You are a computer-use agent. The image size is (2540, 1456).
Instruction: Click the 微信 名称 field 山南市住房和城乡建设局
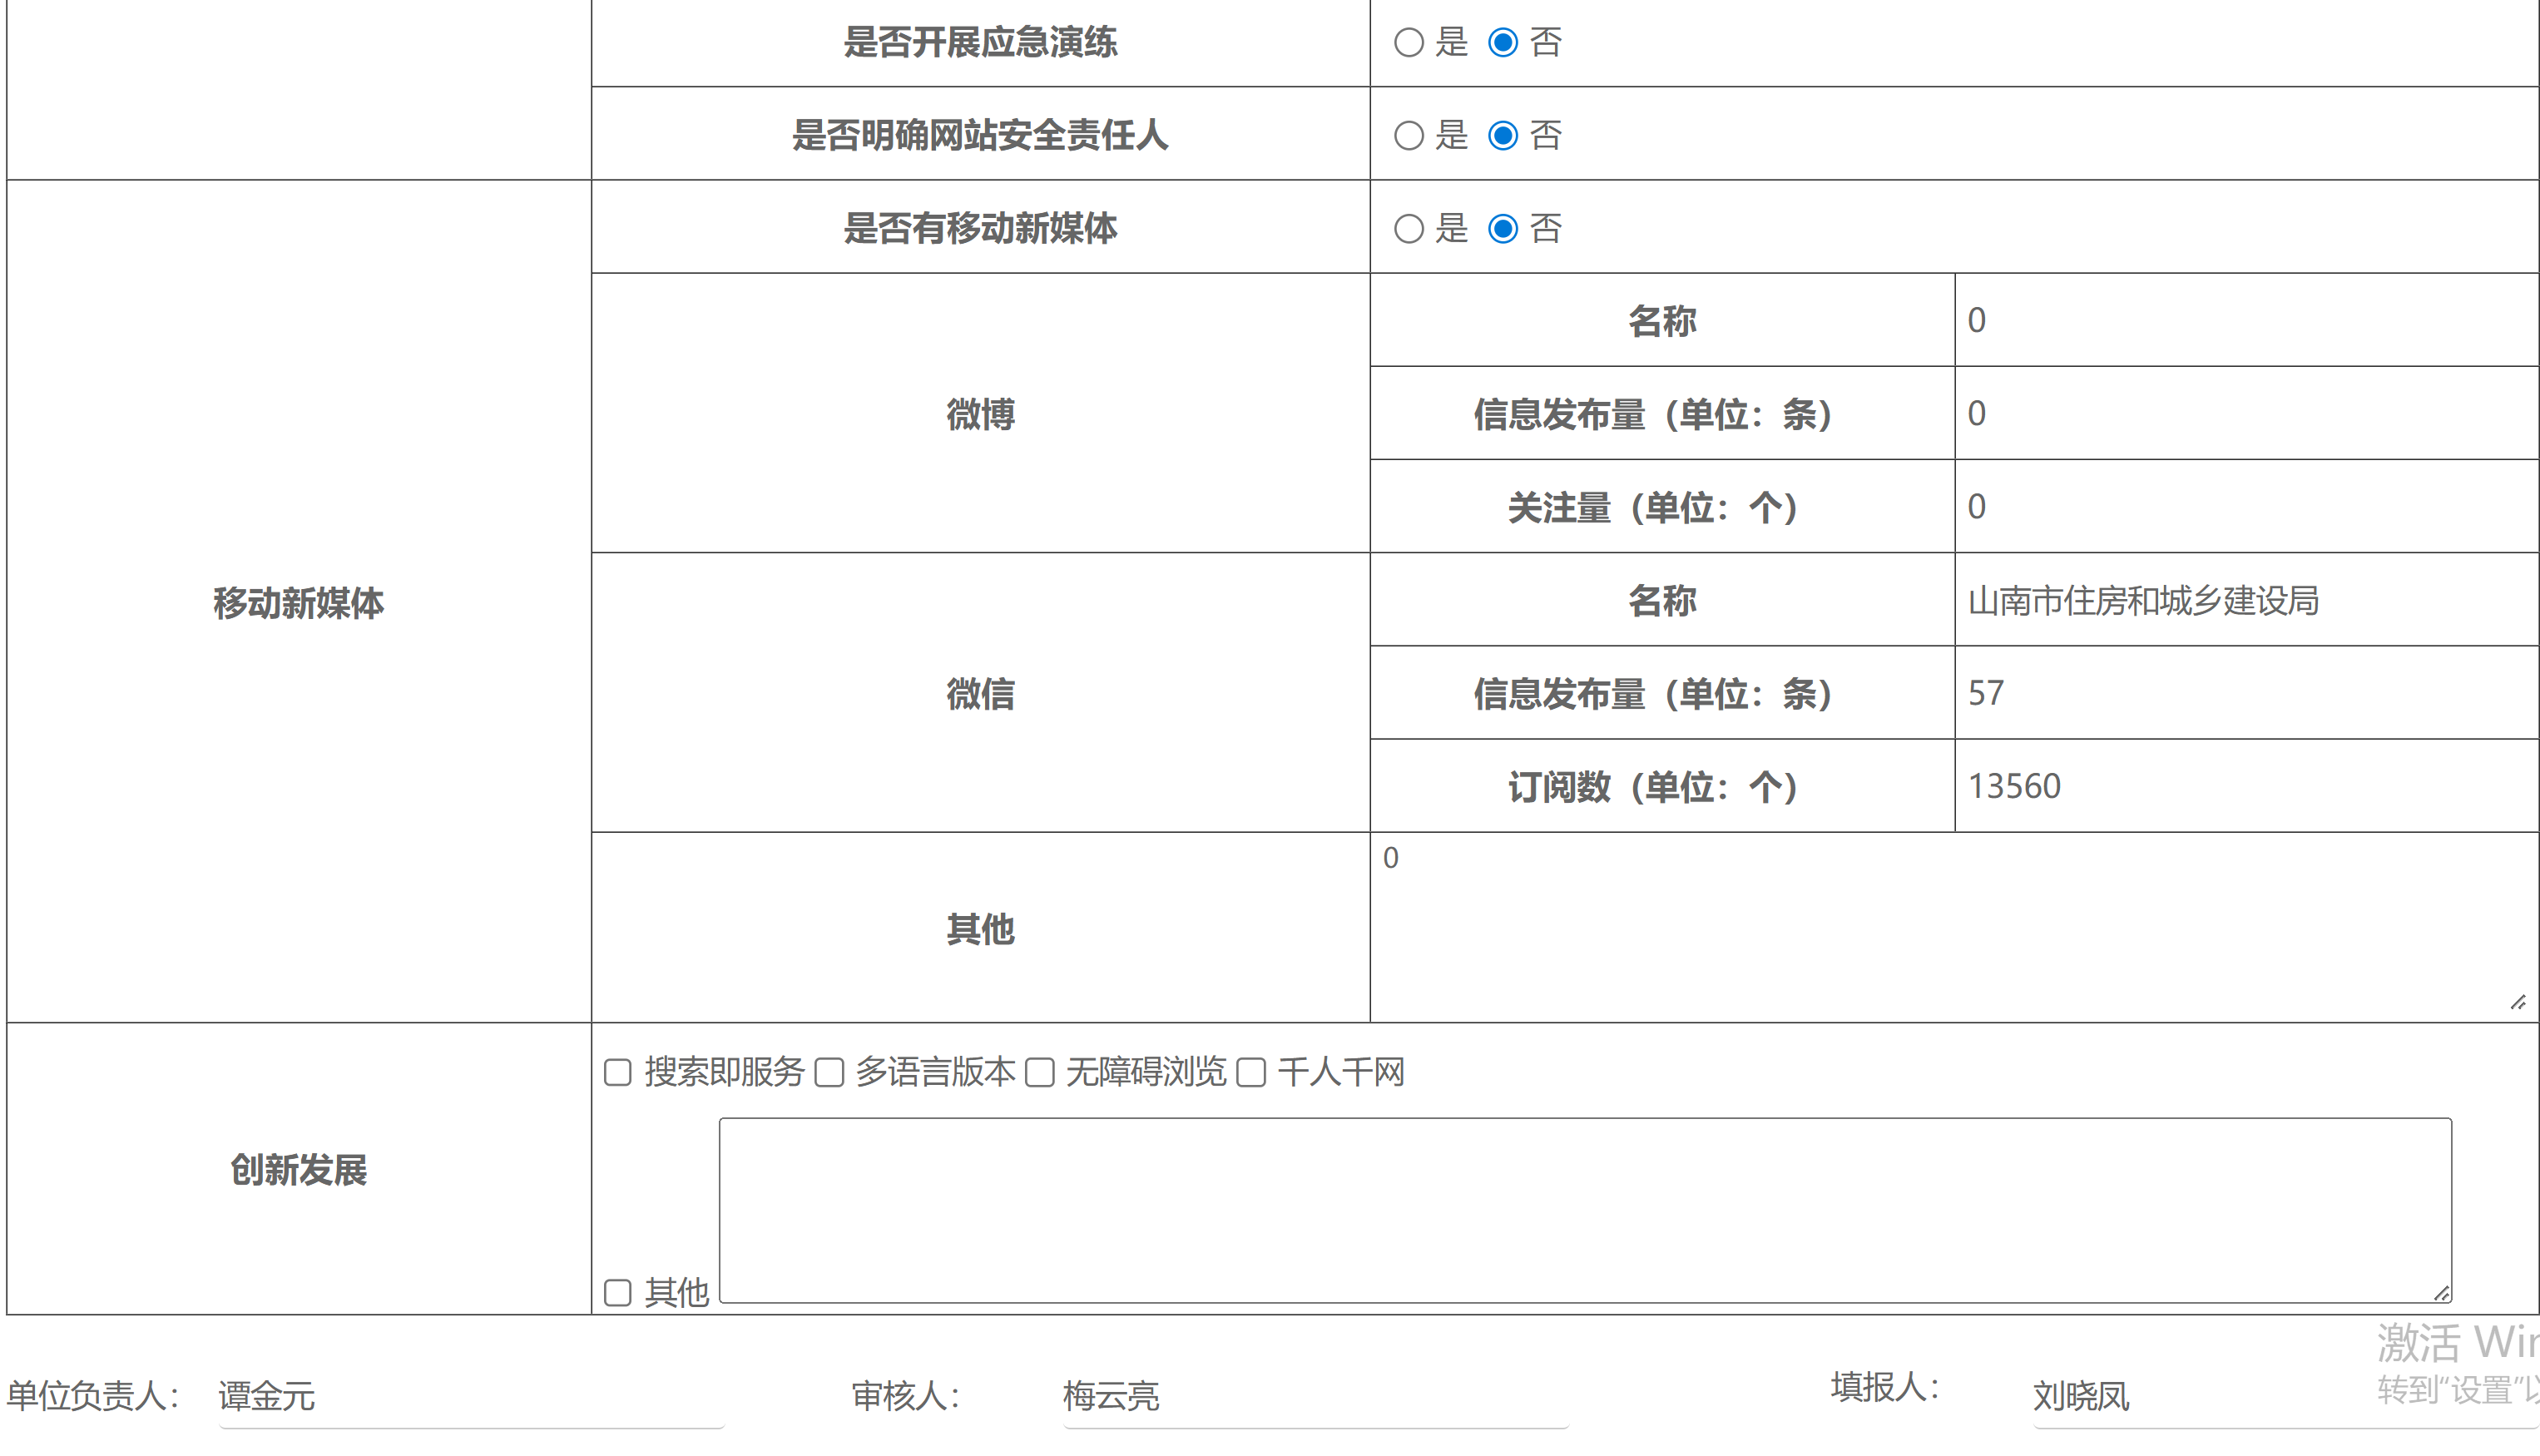2245,600
